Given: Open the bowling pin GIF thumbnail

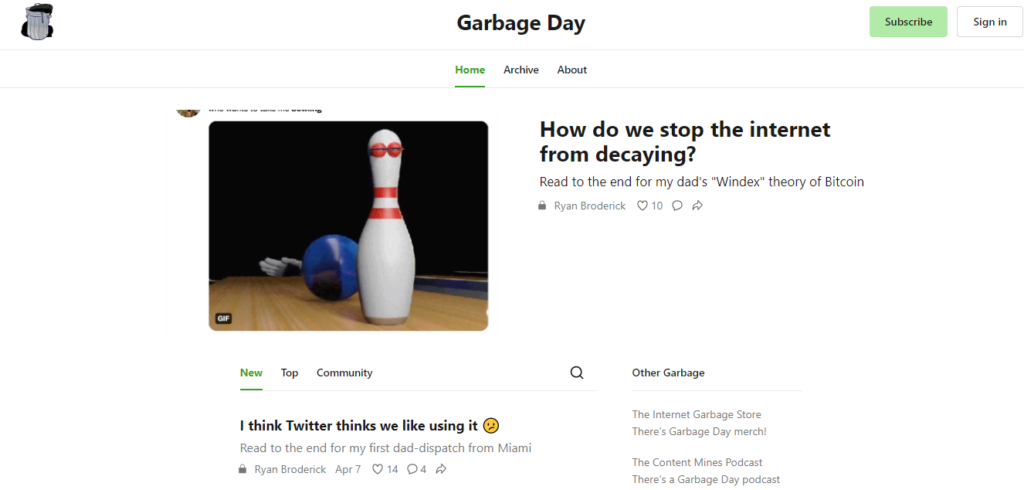Looking at the screenshot, I should (x=348, y=226).
